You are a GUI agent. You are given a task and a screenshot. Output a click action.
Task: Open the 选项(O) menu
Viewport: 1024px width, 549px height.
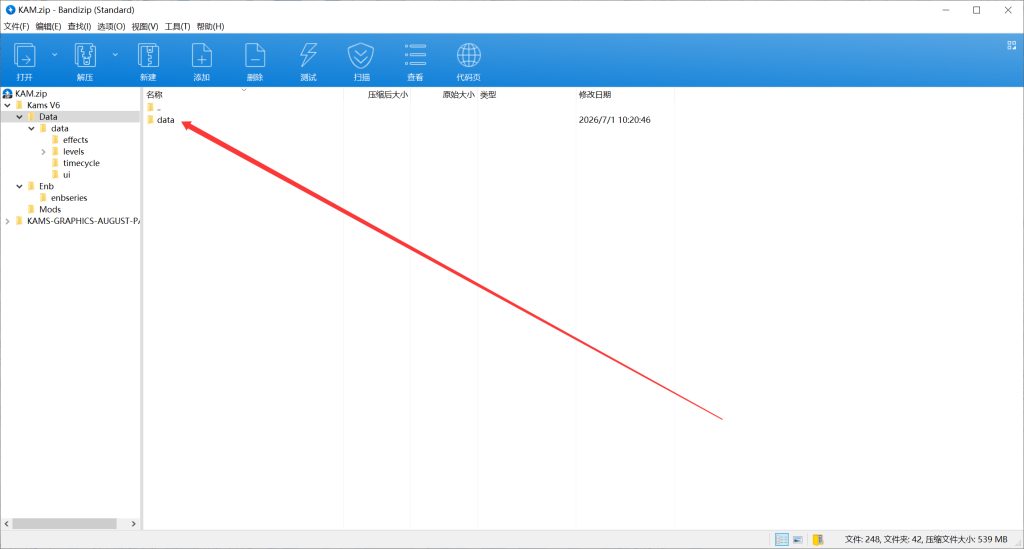(111, 26)
